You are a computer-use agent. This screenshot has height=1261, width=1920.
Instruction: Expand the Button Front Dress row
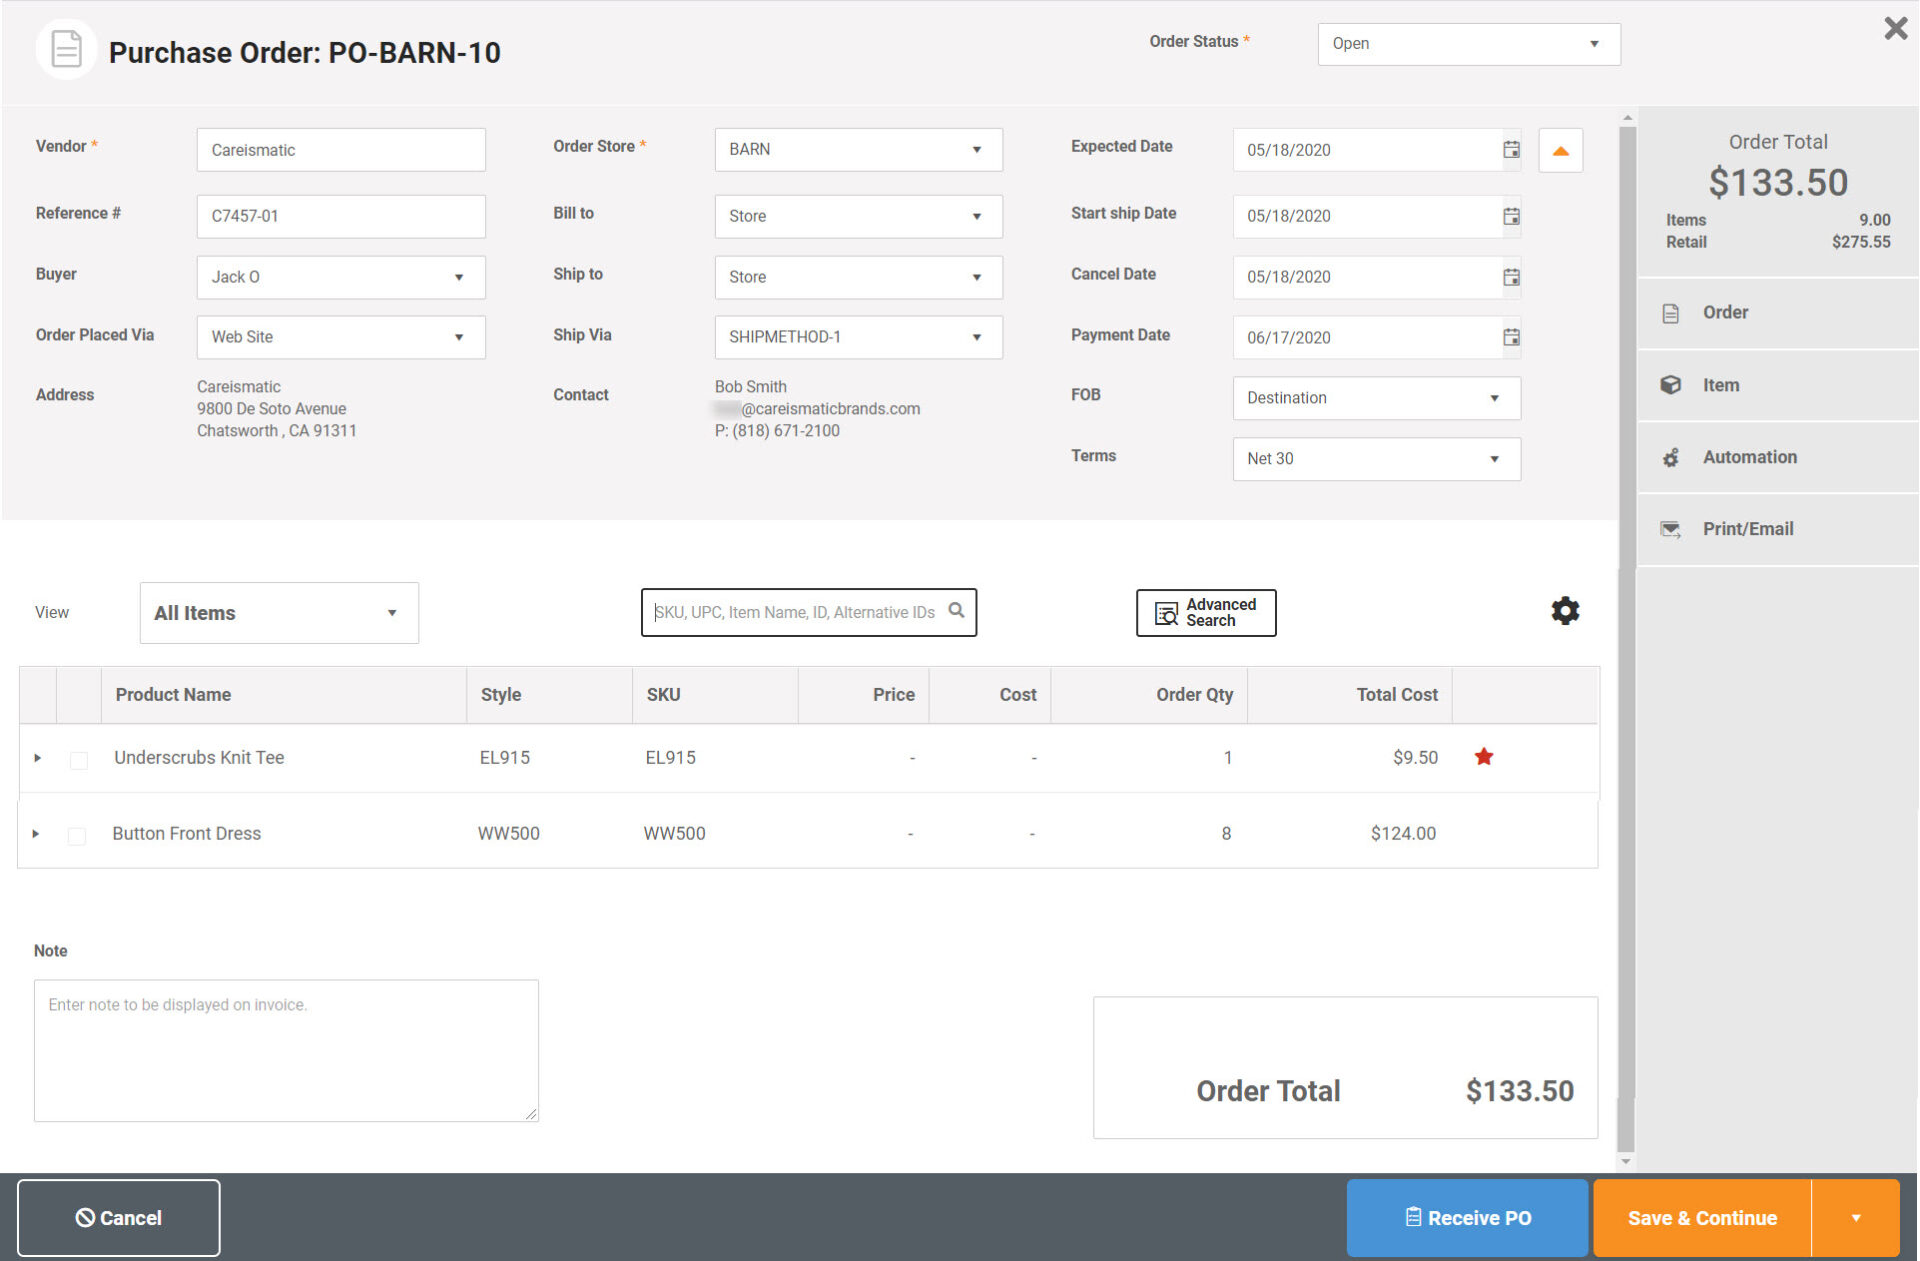pos(36,833)
